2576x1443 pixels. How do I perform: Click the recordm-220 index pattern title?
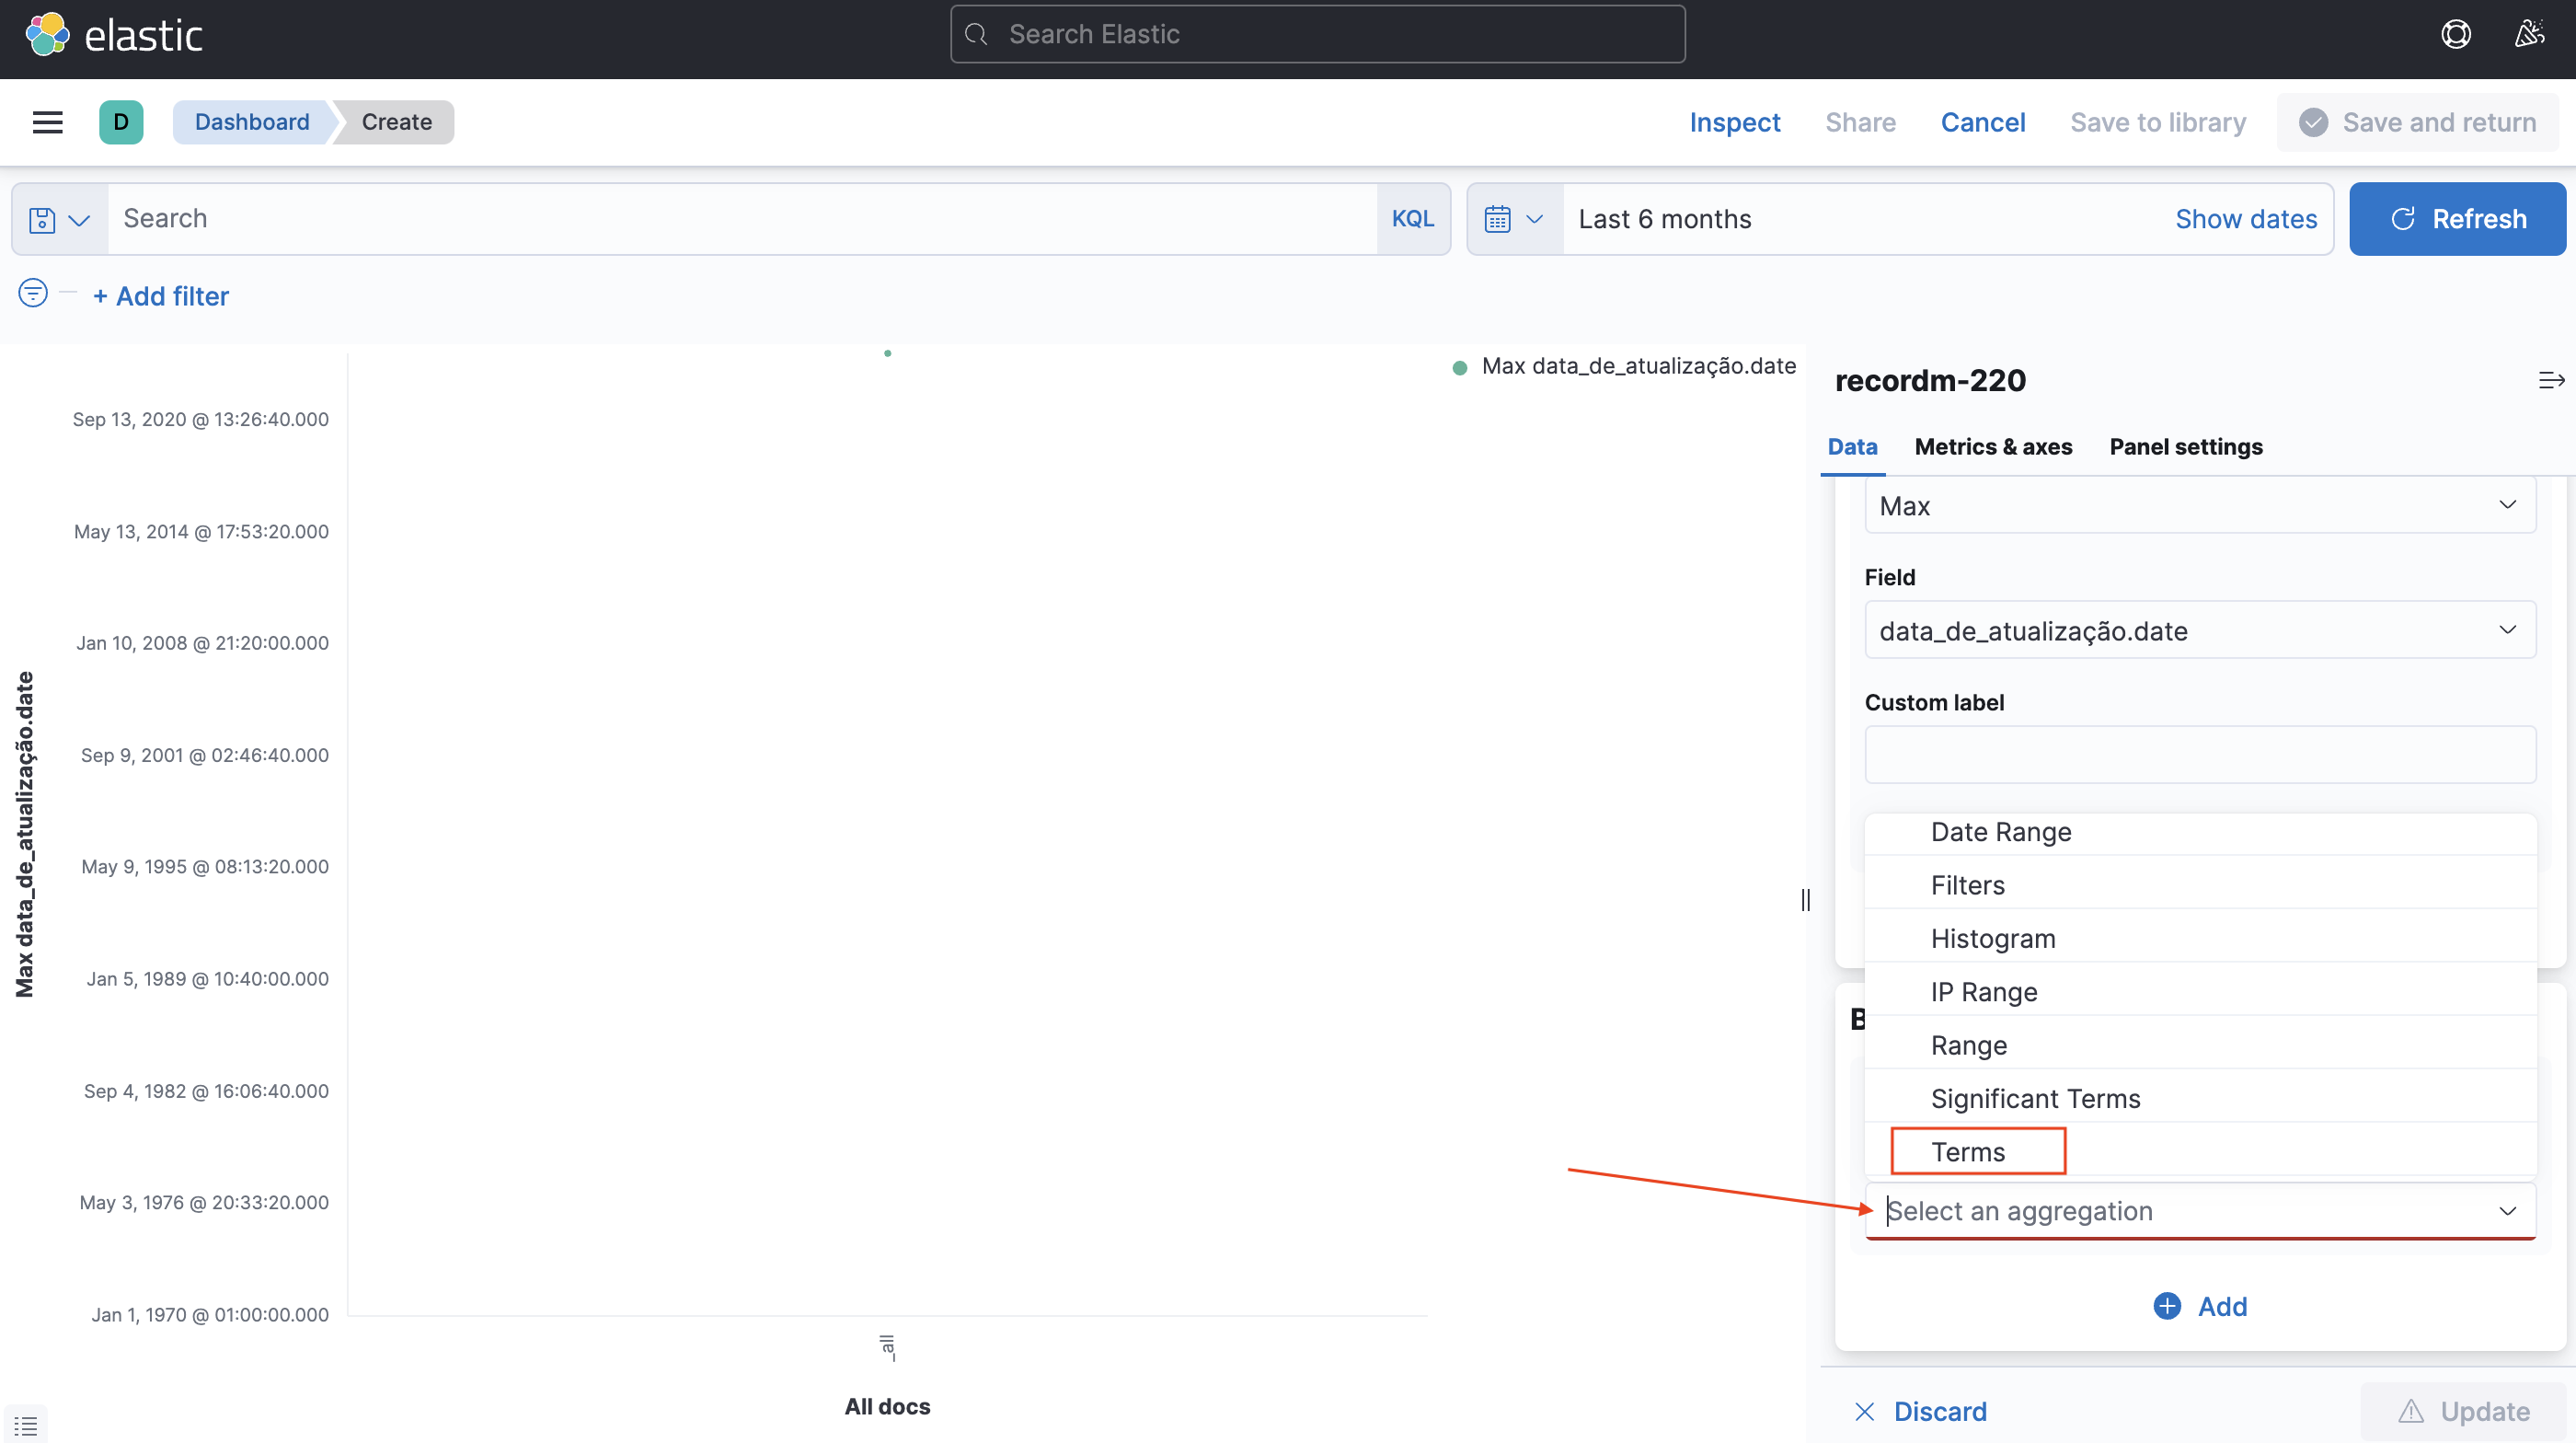point(1929,380)
